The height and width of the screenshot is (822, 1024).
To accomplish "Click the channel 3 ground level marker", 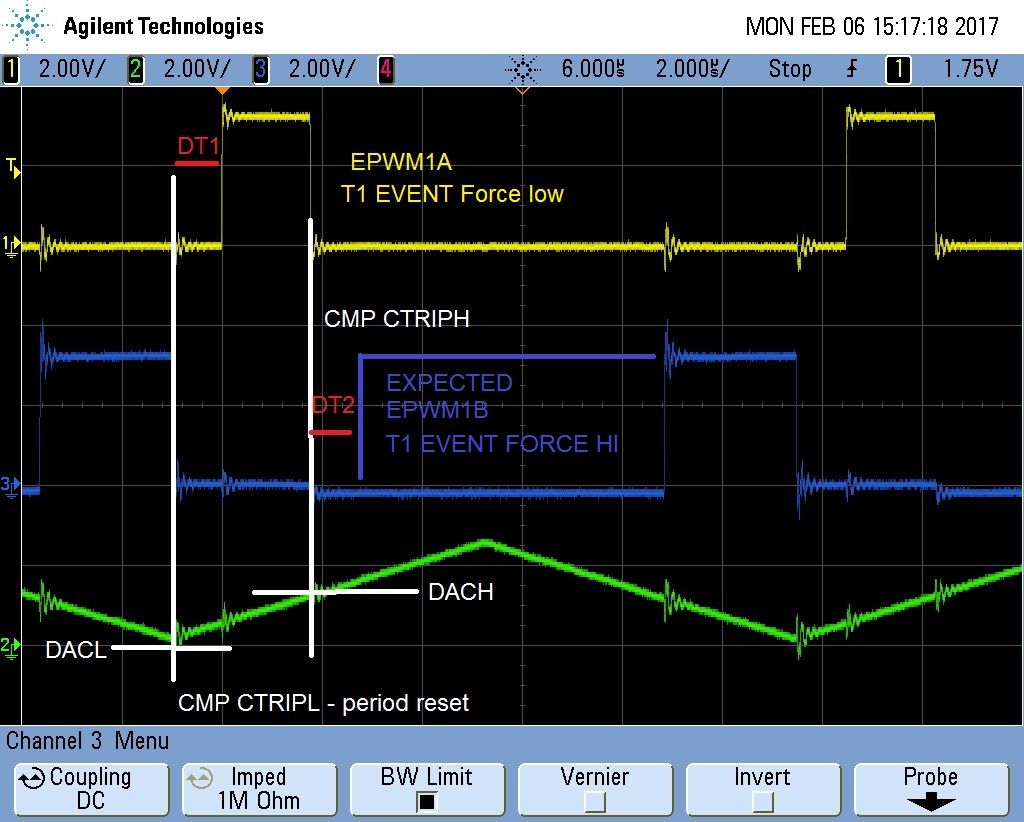I will coord(10,486).
